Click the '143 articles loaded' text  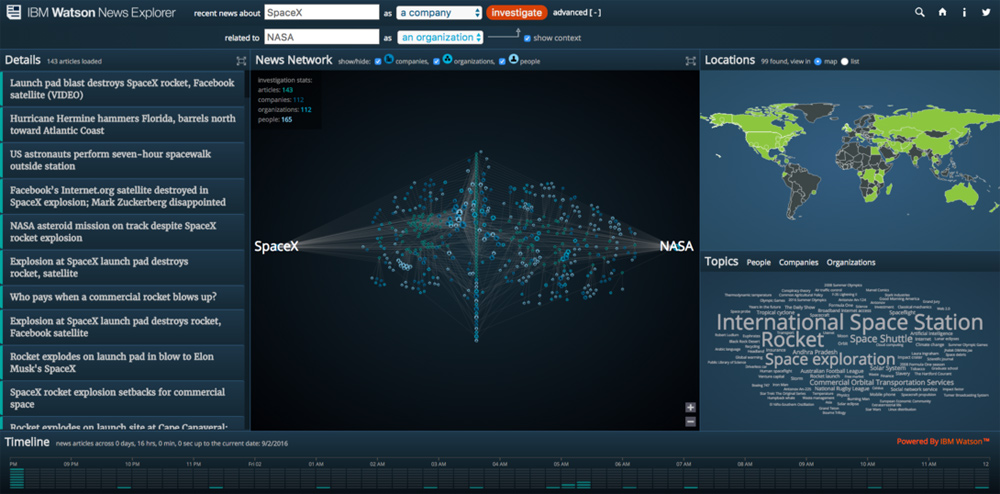[x=74, y=62]
